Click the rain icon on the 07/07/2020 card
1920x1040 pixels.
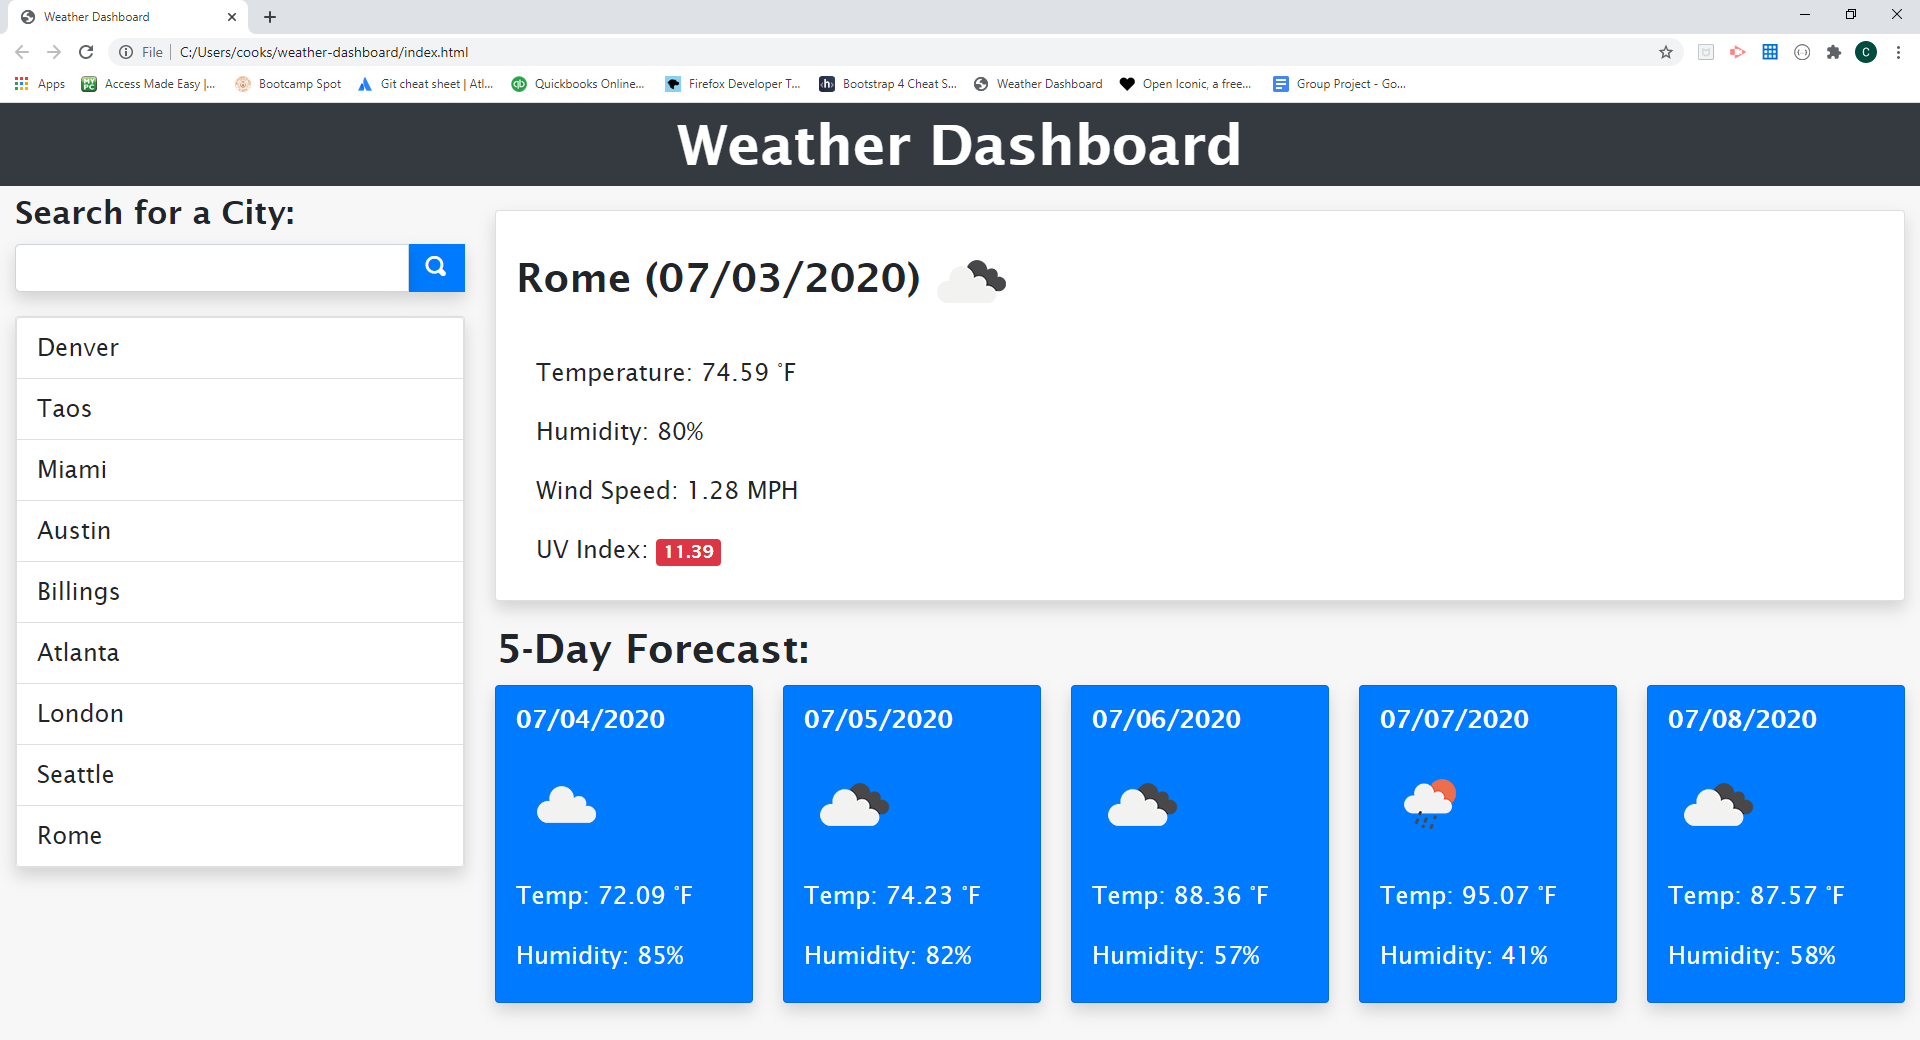[x=1429, y=805]
